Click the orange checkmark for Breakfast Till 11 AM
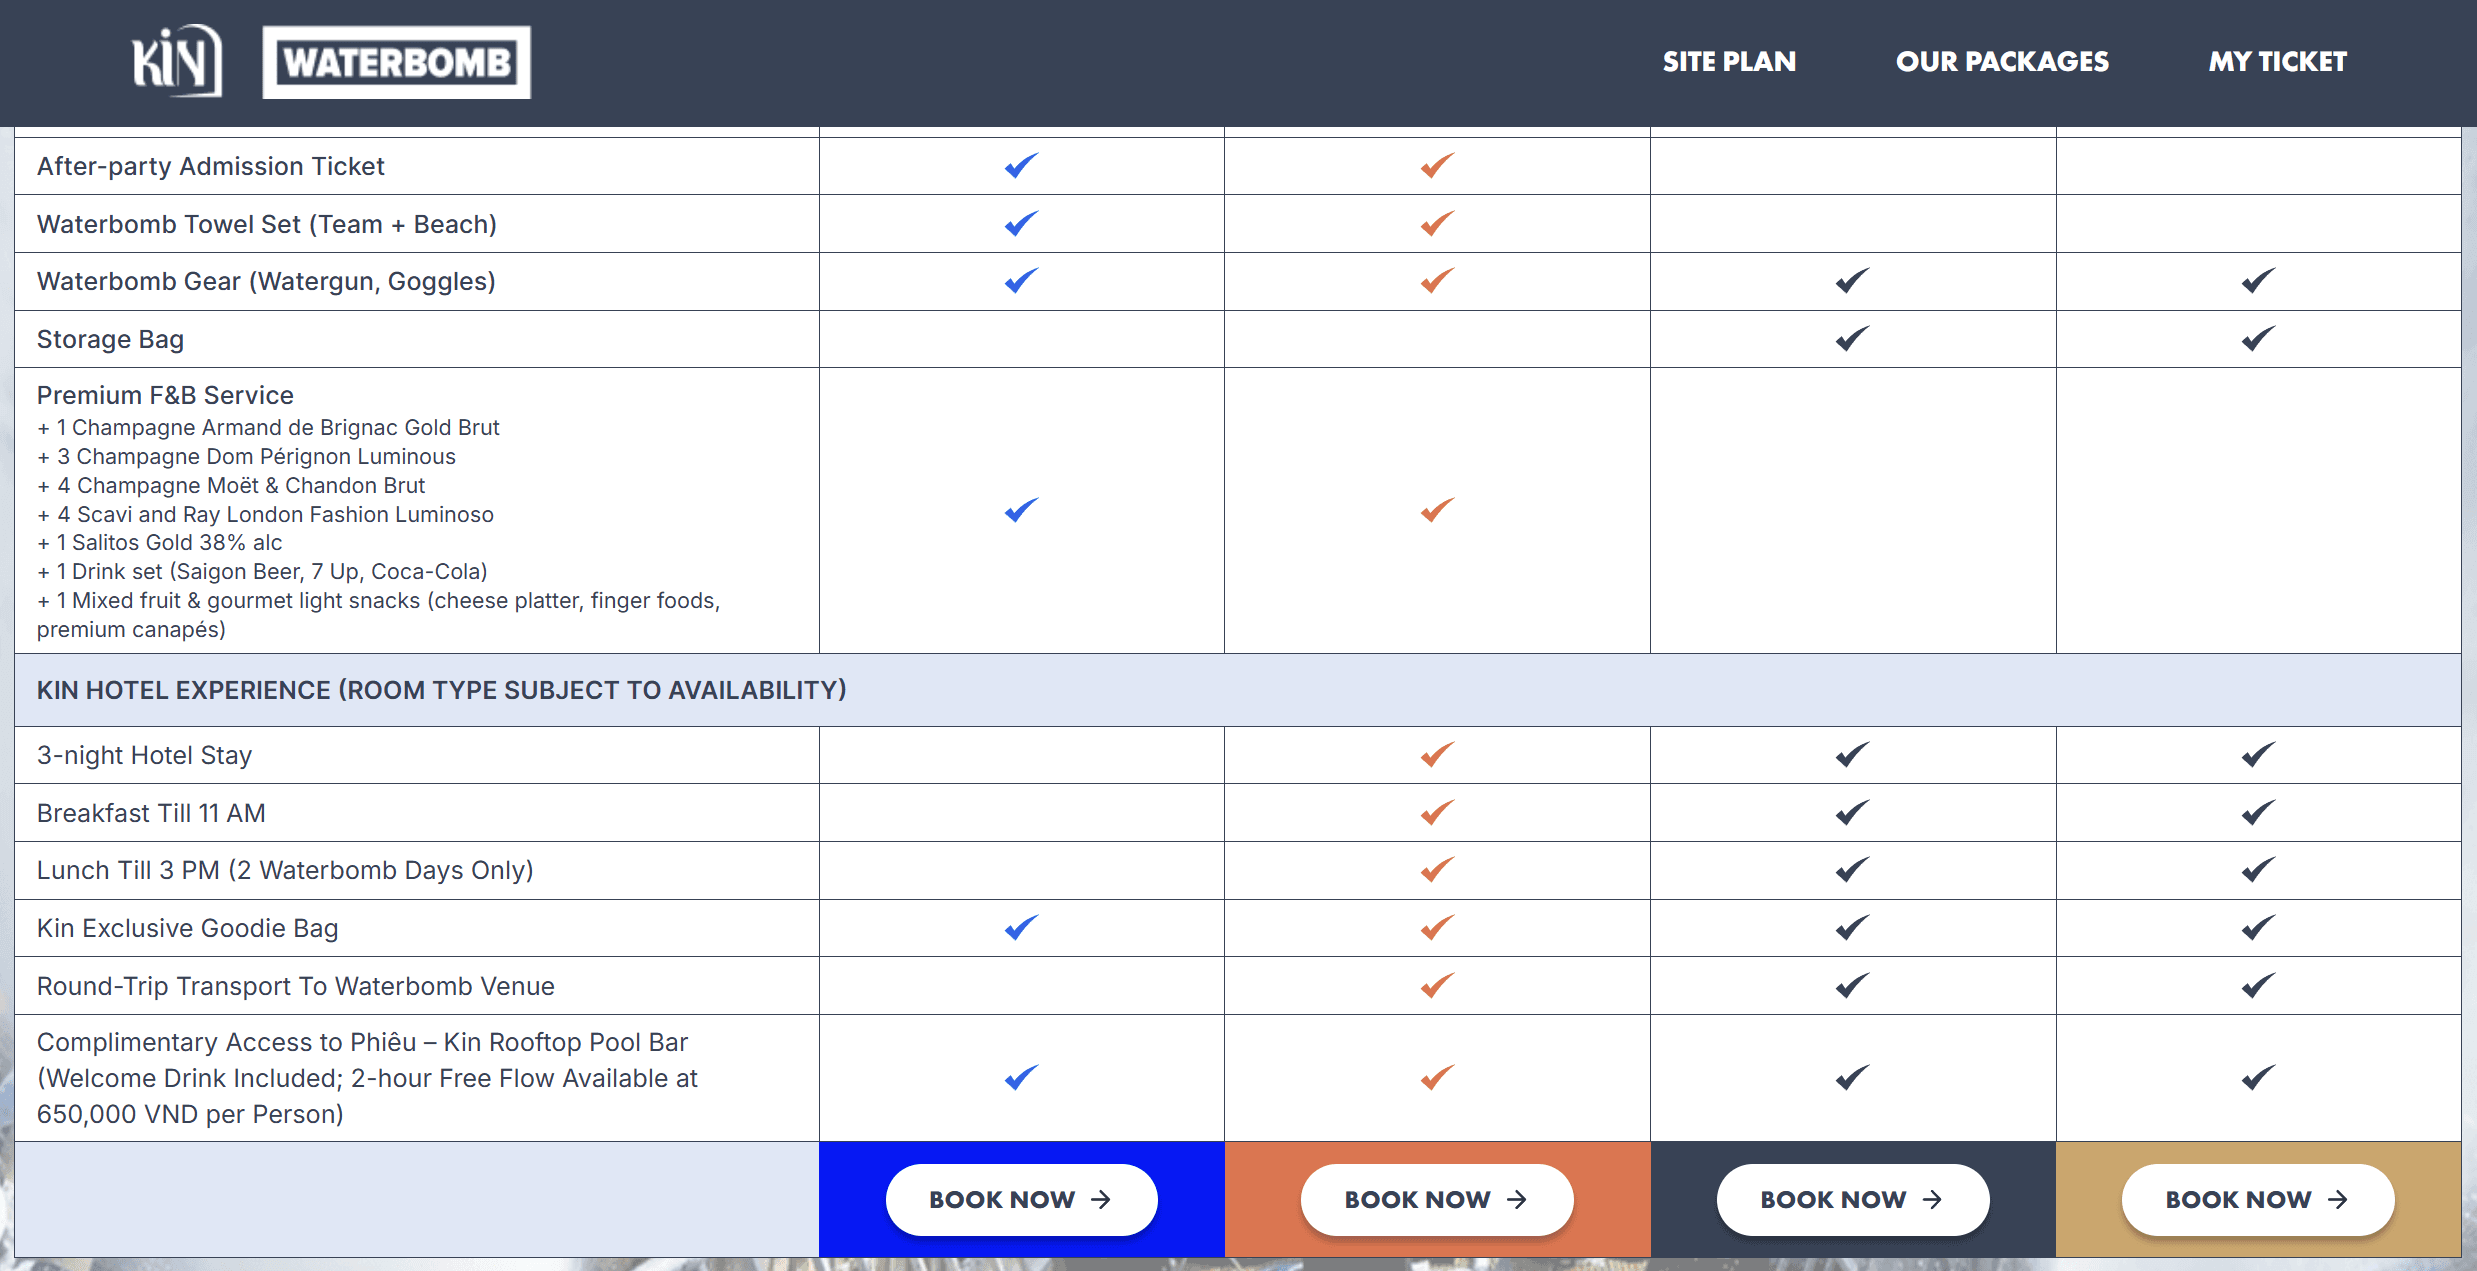The width and height of the screenshot is (2477, 1271). [x=1437, y=813]
